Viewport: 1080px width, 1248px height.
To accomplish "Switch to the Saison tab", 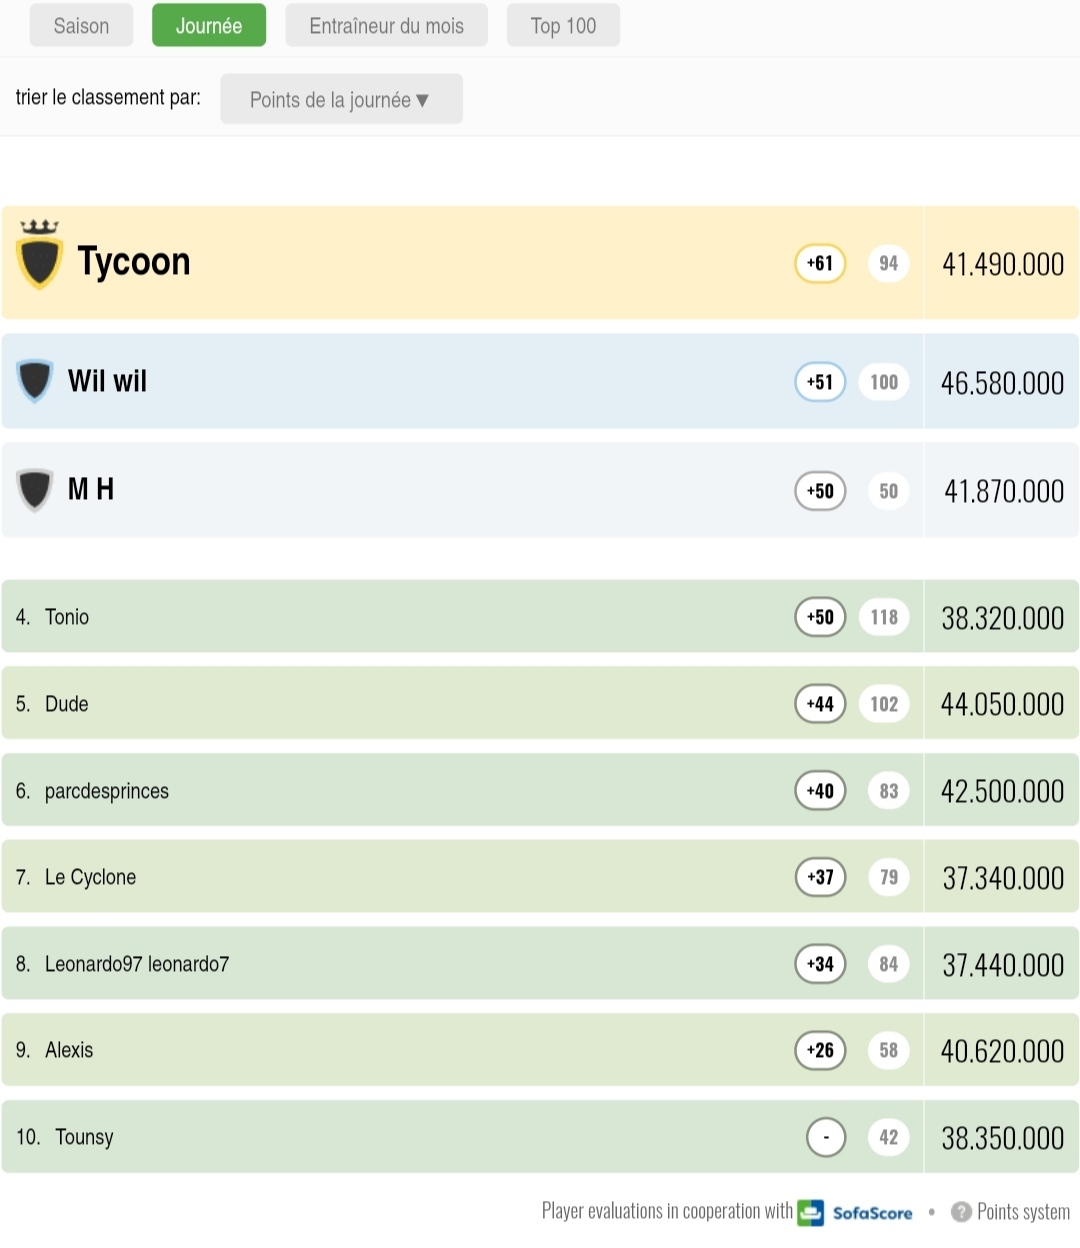I will [x=81, y=26].
